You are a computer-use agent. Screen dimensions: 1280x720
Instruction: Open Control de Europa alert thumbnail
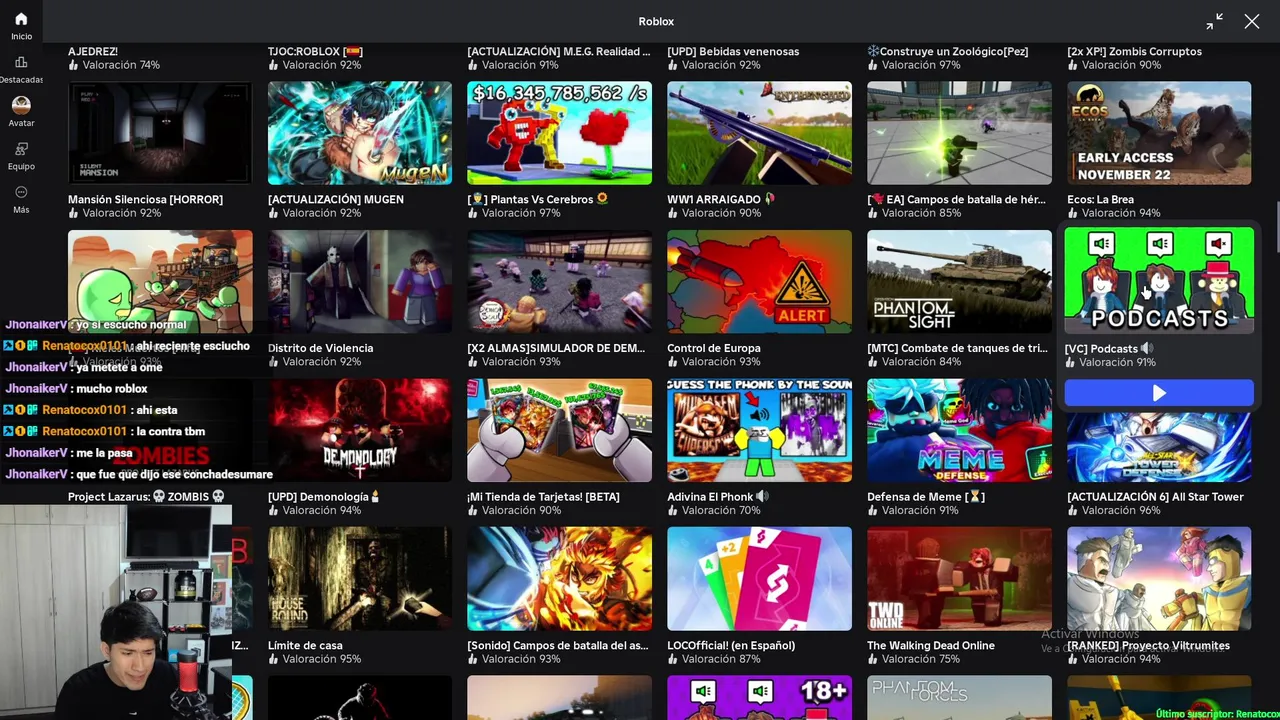pyautogui.click(x=759, y=282)
